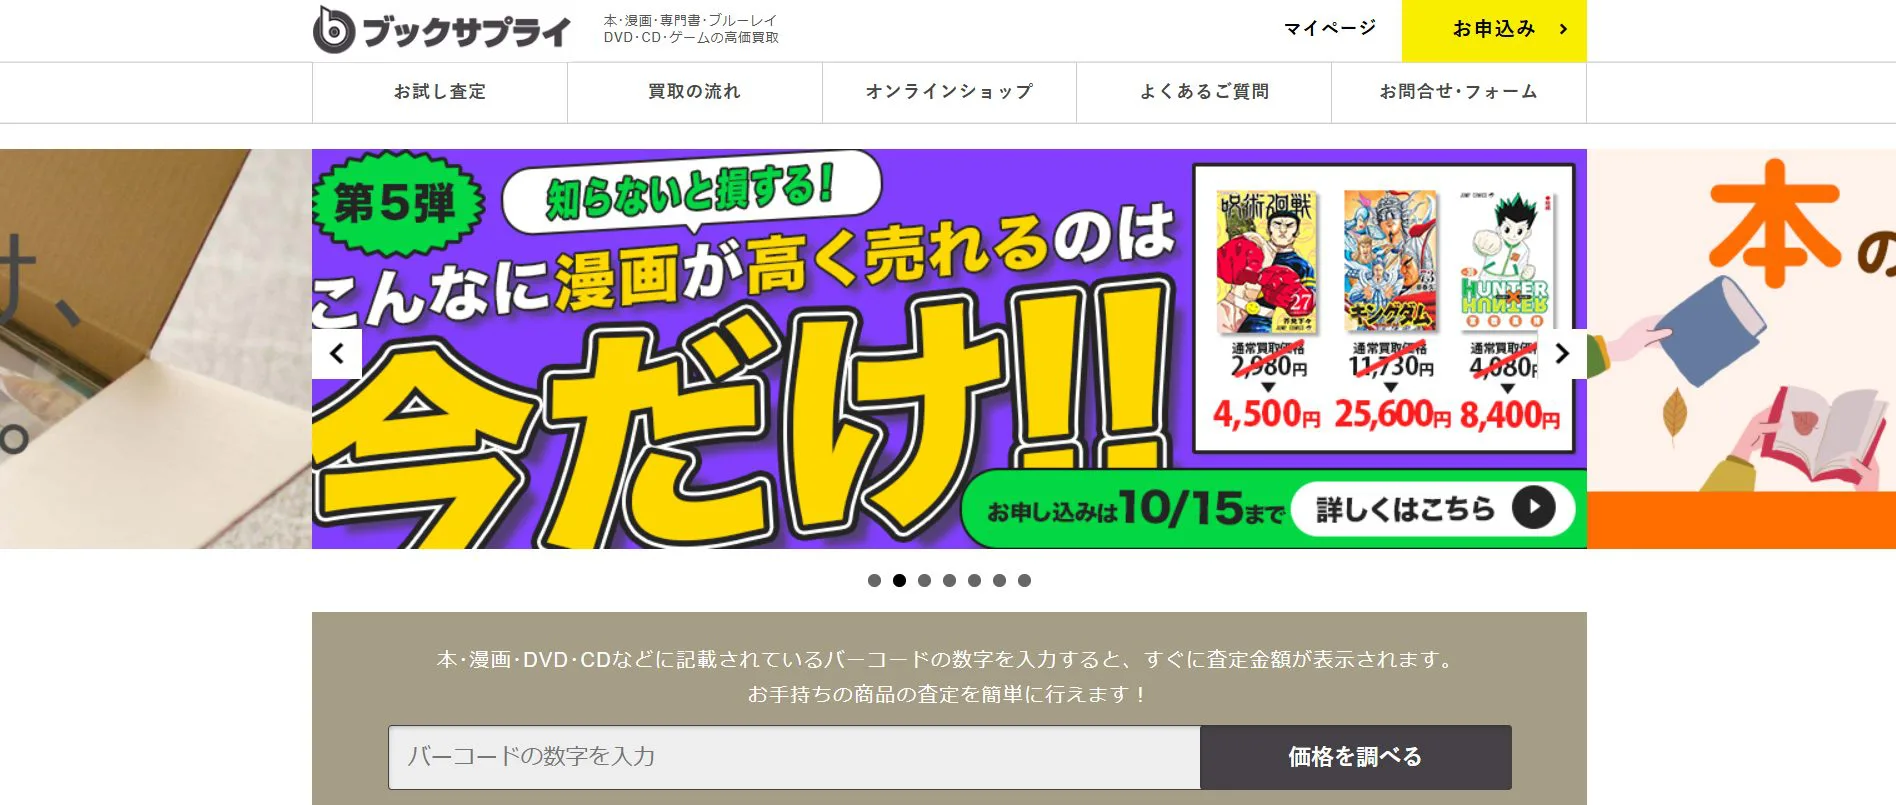Image resolution: width=1896 pixels, height=805 pixels.
Task: Click the yellow お申込み button
Action: [1494, 30]
